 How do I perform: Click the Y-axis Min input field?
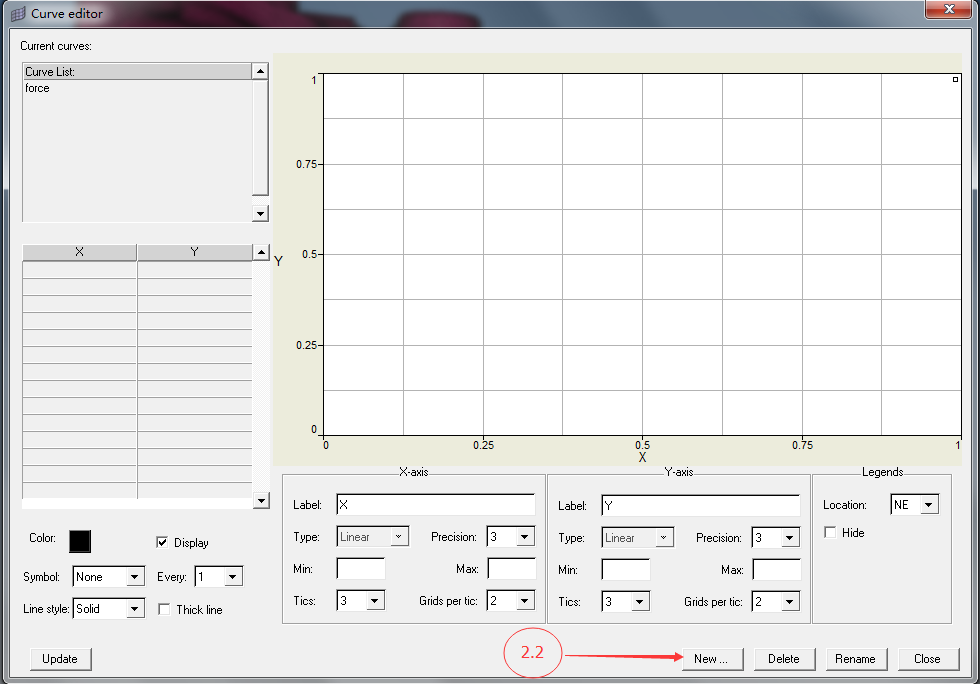click(x=625, y=569)
